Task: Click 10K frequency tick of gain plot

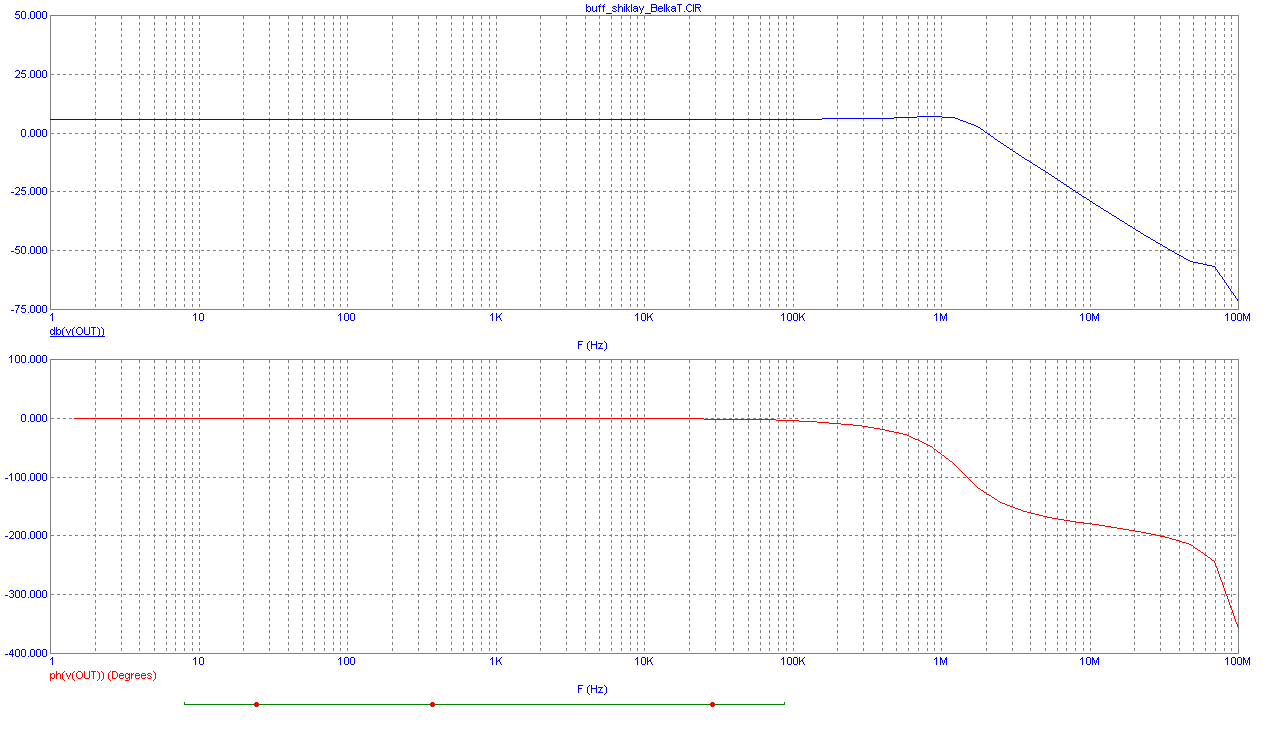Action: [644, 318]
